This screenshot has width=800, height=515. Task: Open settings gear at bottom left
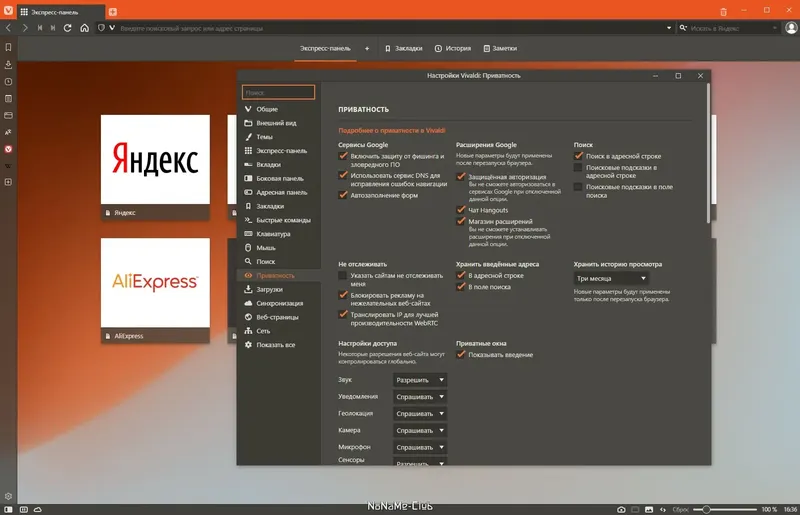[8, 496]
